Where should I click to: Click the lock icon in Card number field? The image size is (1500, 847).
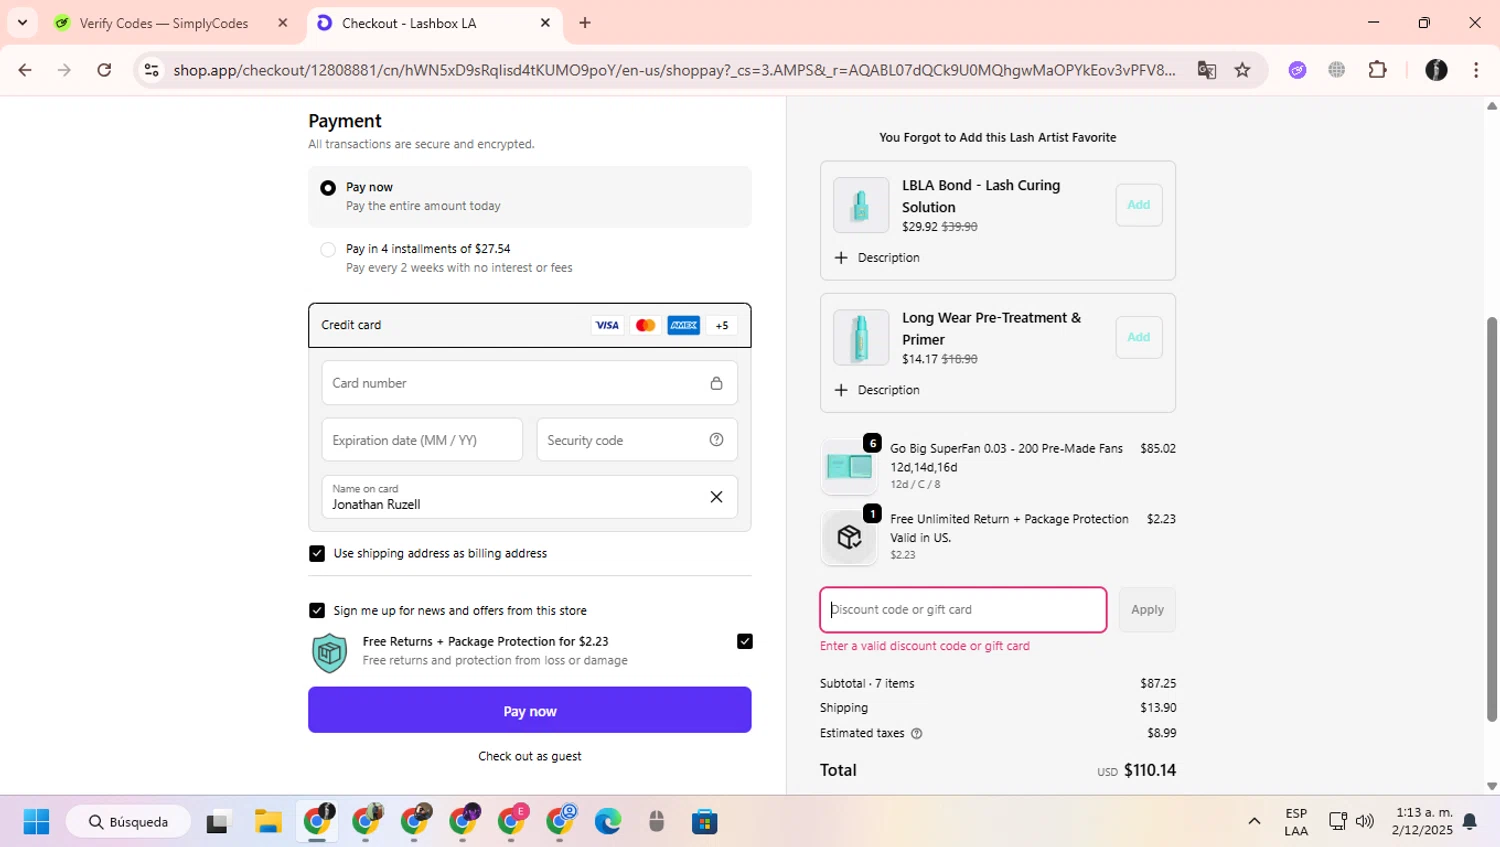[716, 383]
